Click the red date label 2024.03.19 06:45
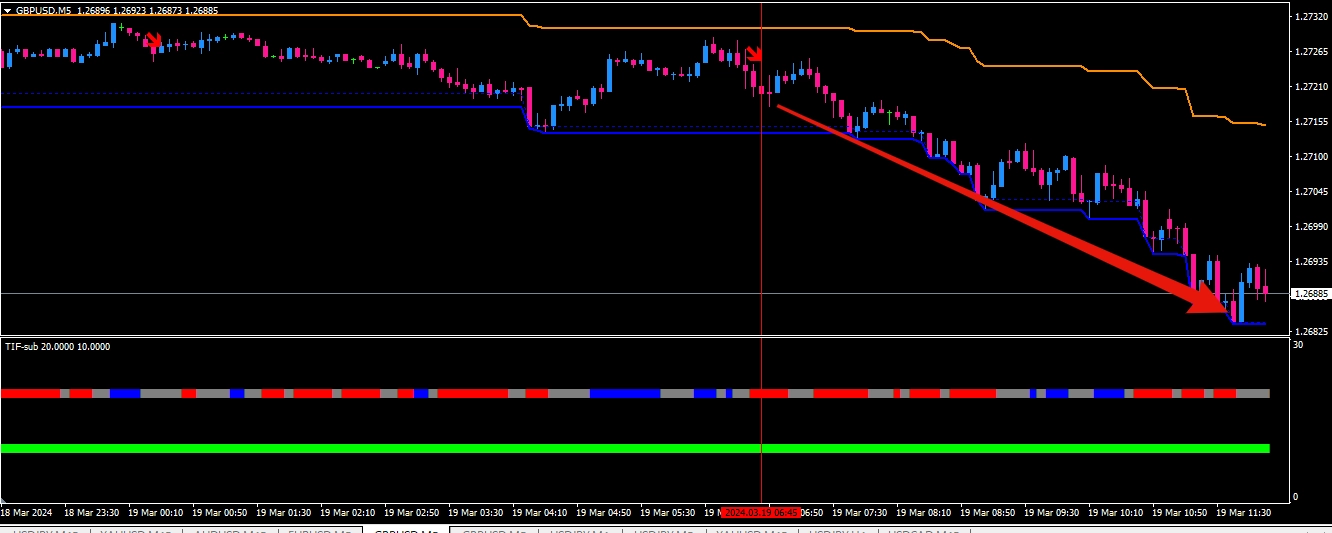 (761, 512)
